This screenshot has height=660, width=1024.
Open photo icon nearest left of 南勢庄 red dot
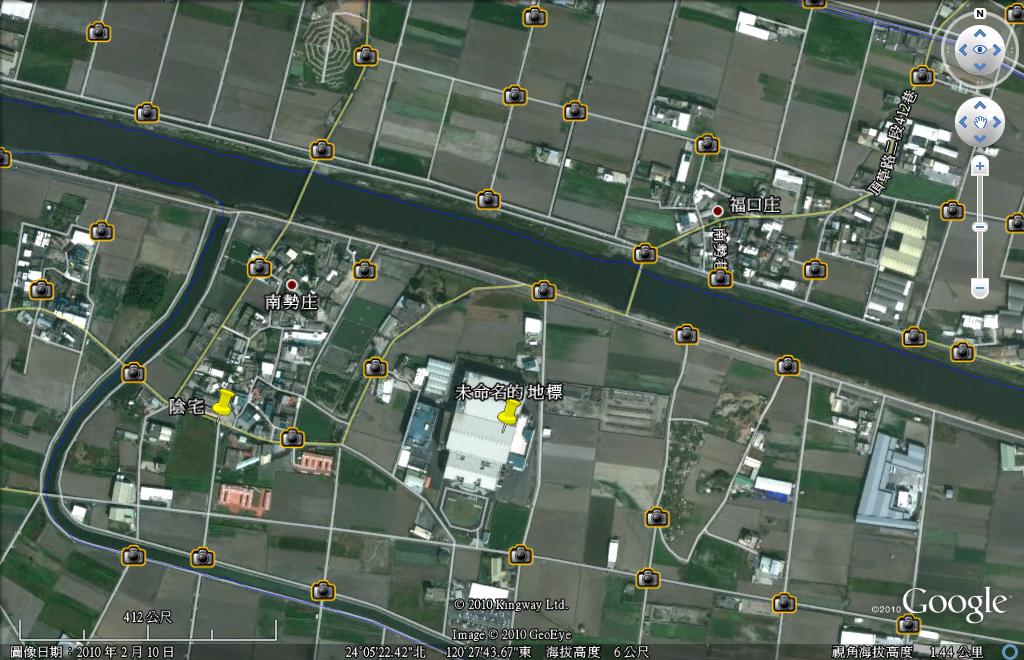click(259, 268)
